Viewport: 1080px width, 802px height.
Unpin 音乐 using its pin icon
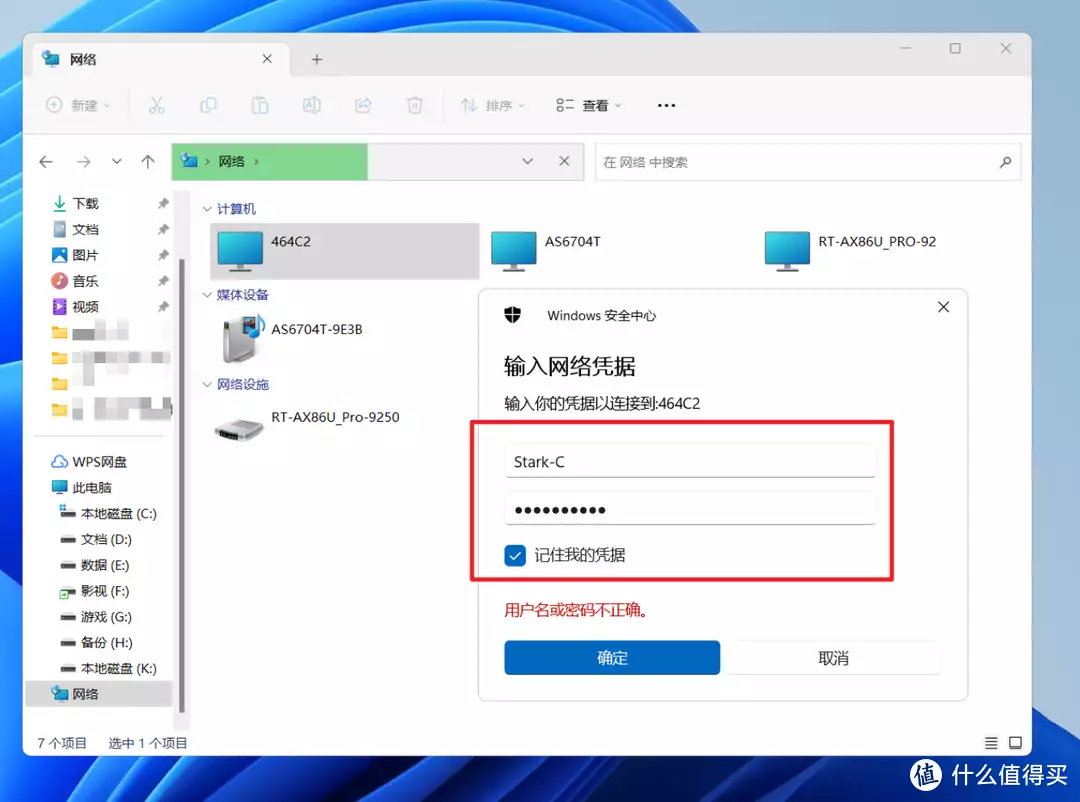point(163,281)
